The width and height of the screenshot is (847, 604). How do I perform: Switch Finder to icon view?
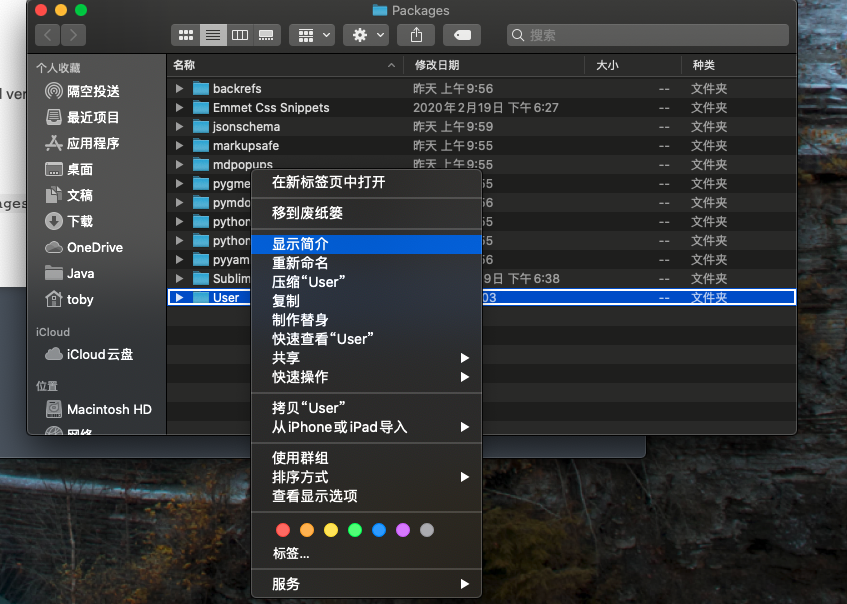[186, 35]
